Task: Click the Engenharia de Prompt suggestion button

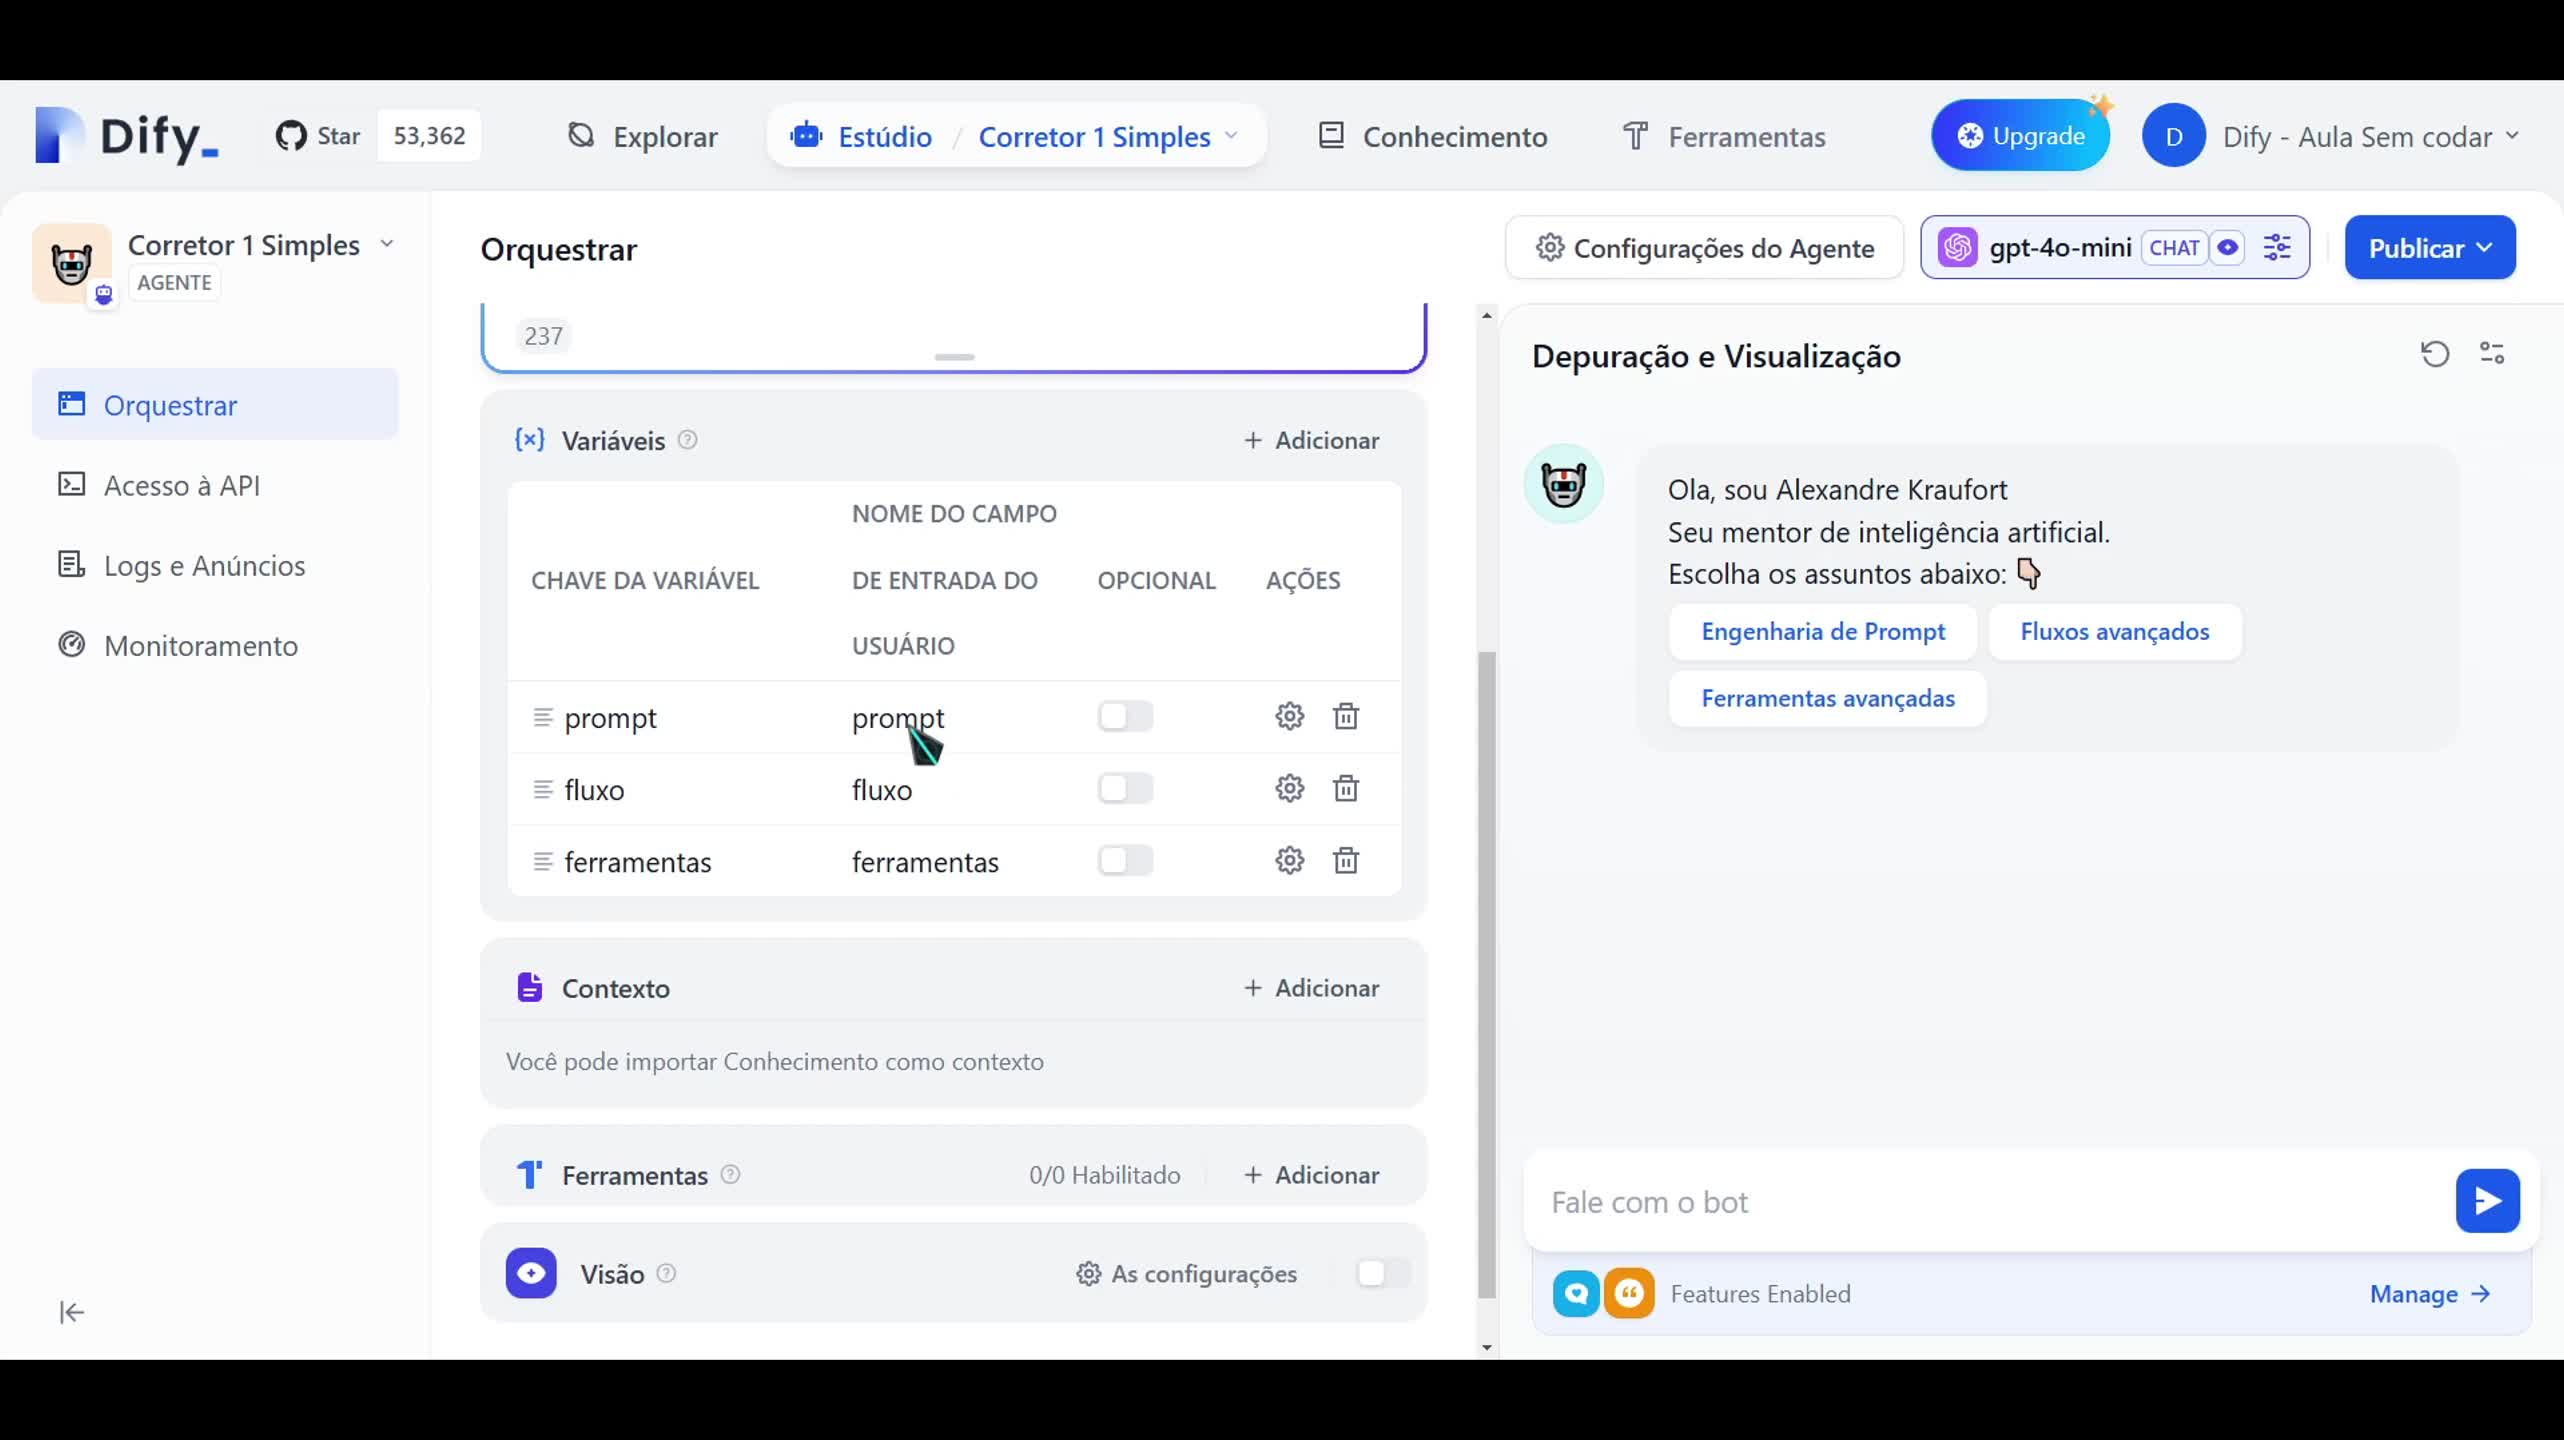Action: [1822, 631]
